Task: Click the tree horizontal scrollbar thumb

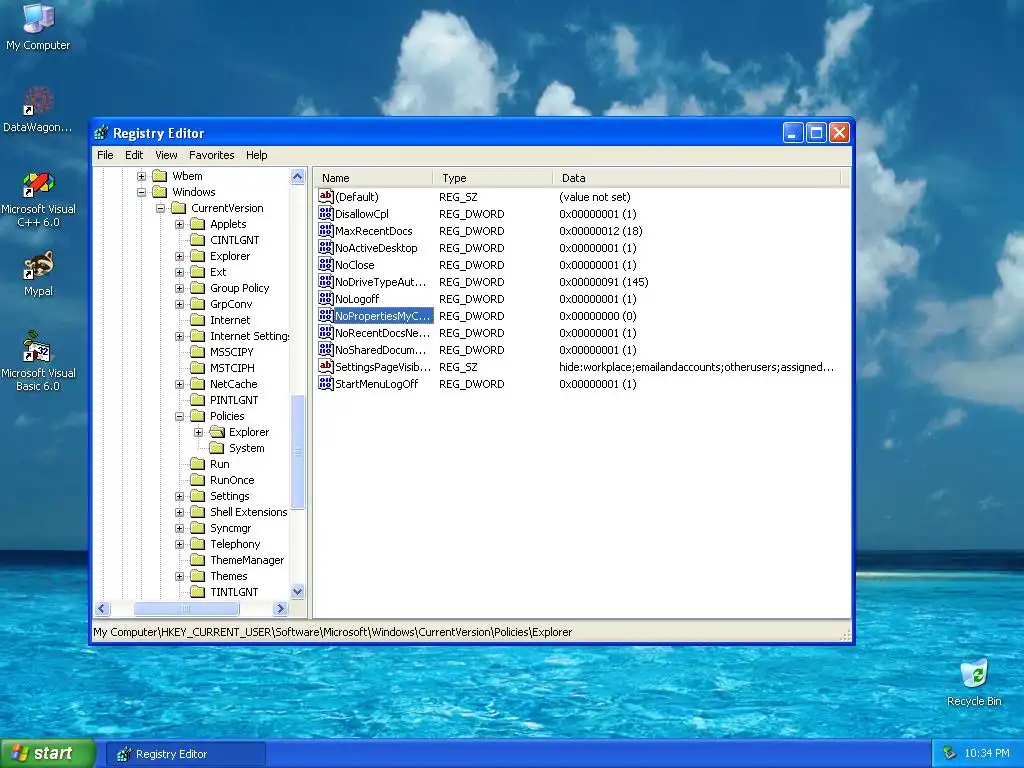Action: pos(186,609)
